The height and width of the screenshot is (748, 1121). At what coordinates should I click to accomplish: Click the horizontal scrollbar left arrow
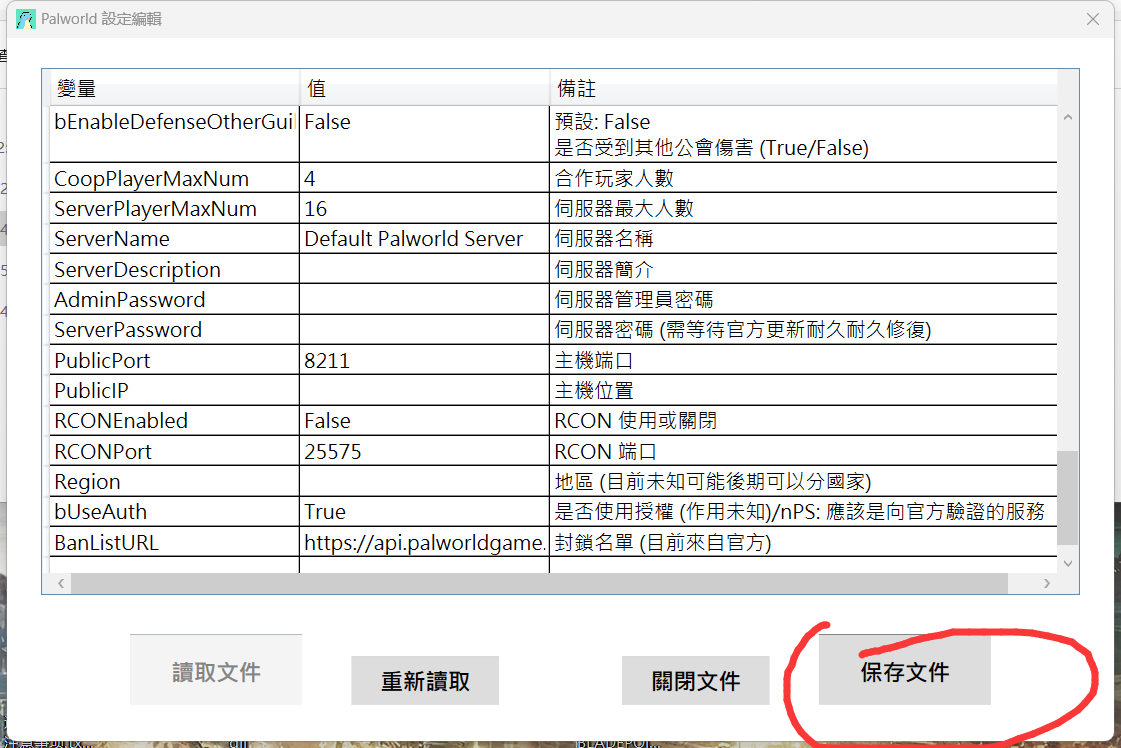61,584
